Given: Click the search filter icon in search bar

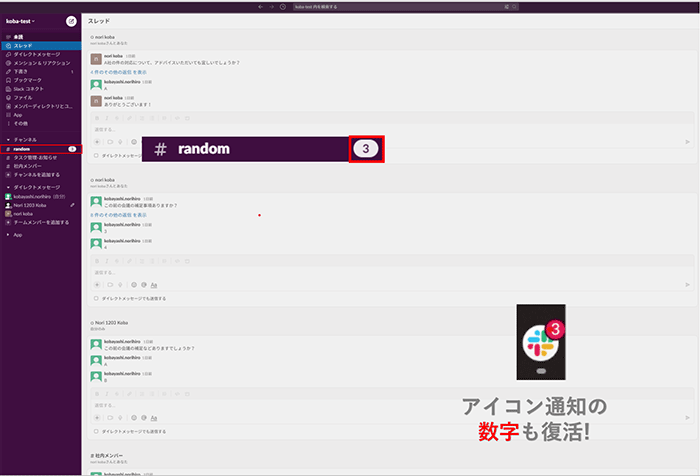Looking at the screenshot, I should 507,7.
